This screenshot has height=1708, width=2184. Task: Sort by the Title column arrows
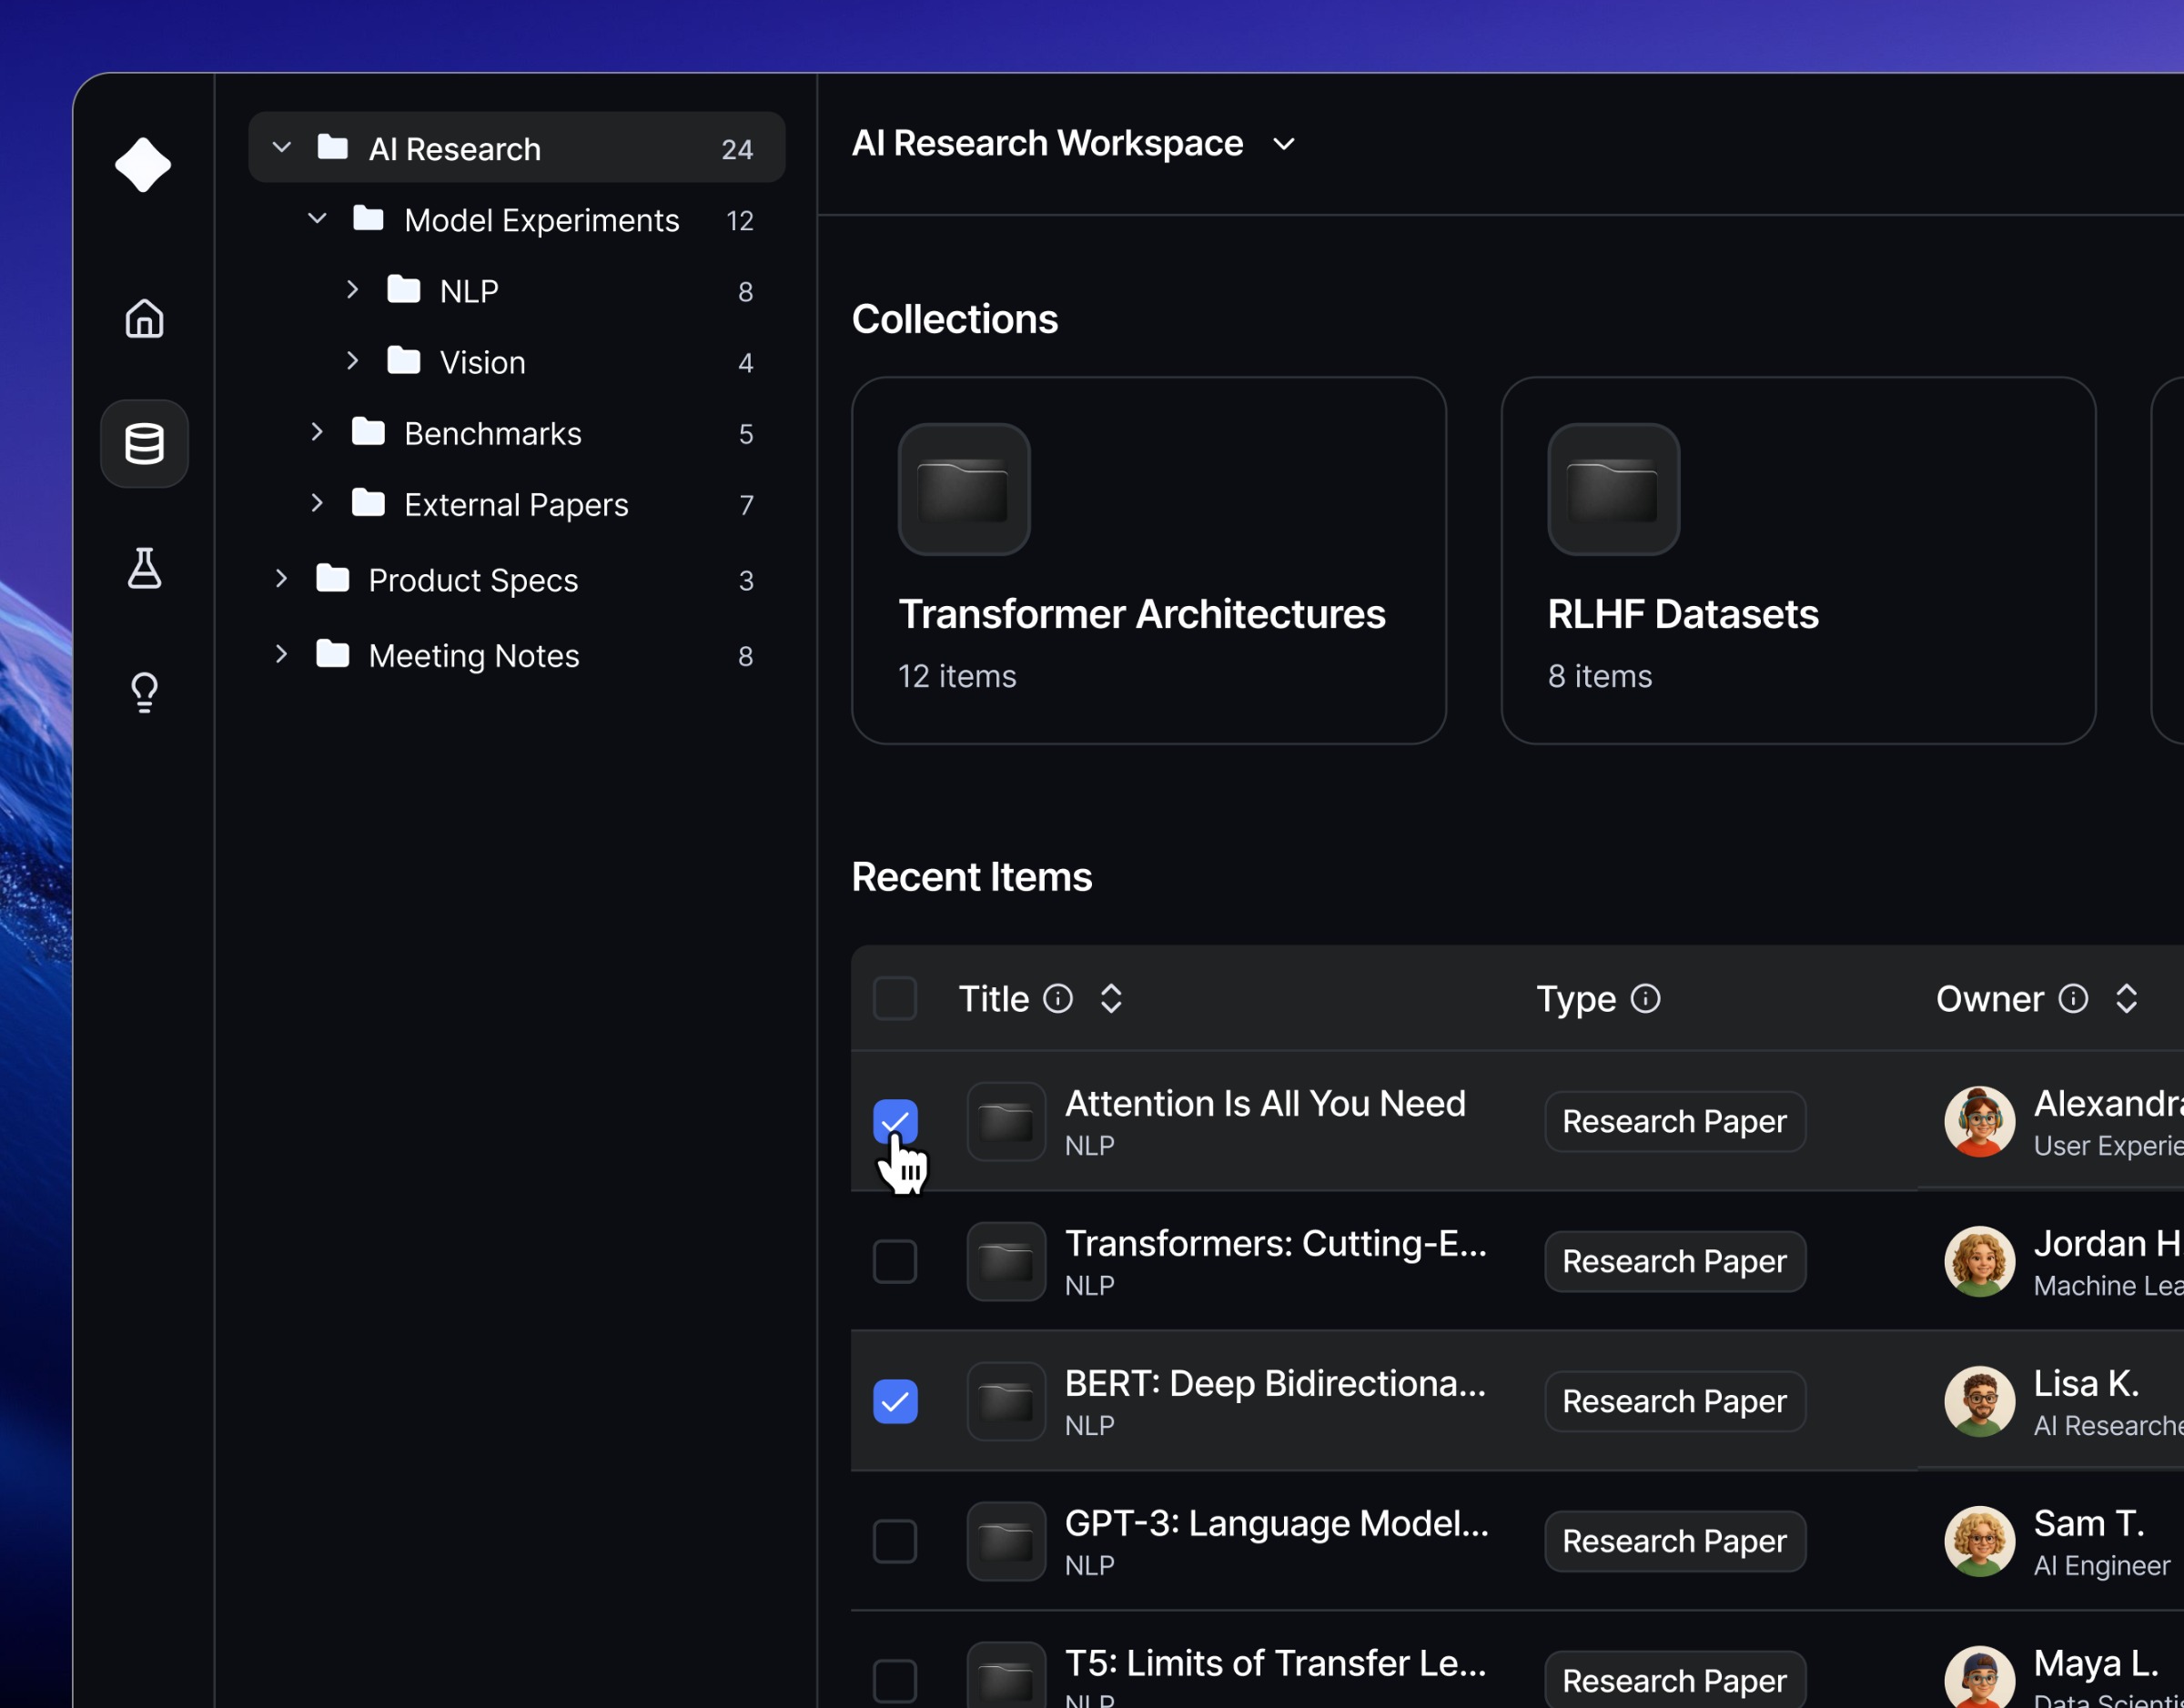(1111, 999)
